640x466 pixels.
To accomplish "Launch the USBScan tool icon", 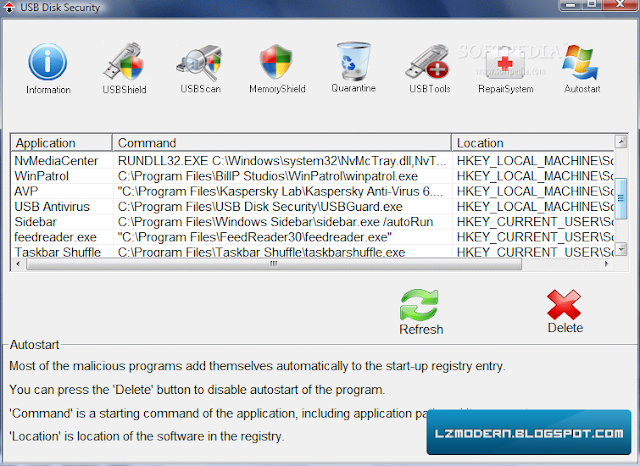I will 200,62.
